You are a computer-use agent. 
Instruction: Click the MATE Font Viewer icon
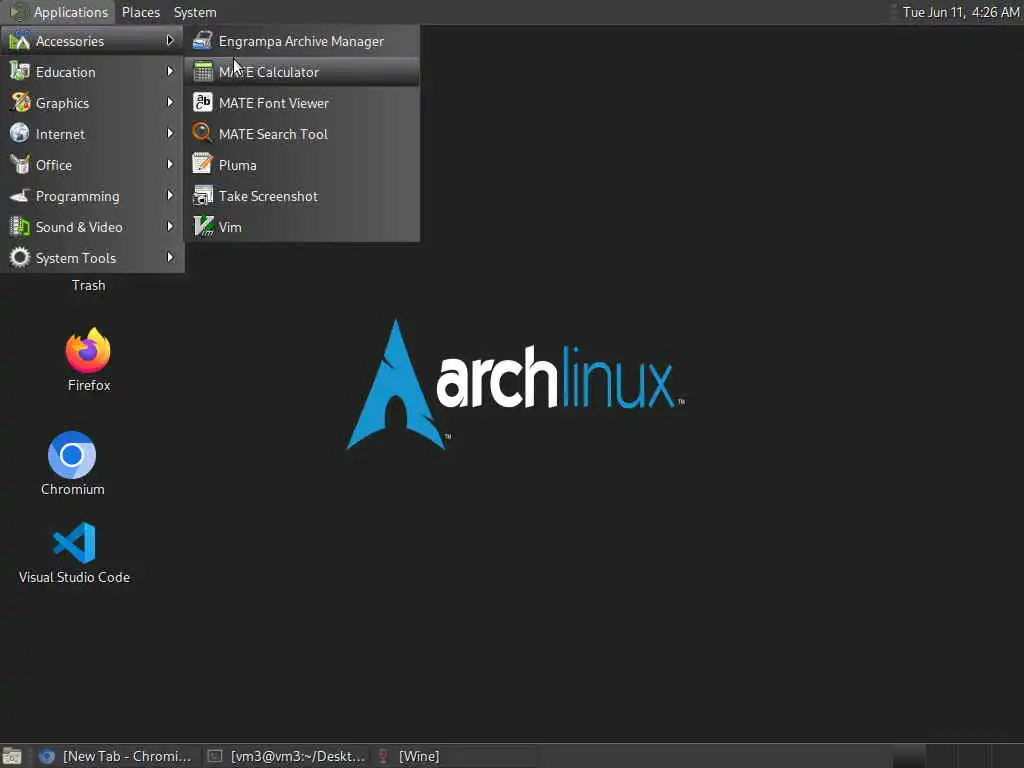click(202, 103)
